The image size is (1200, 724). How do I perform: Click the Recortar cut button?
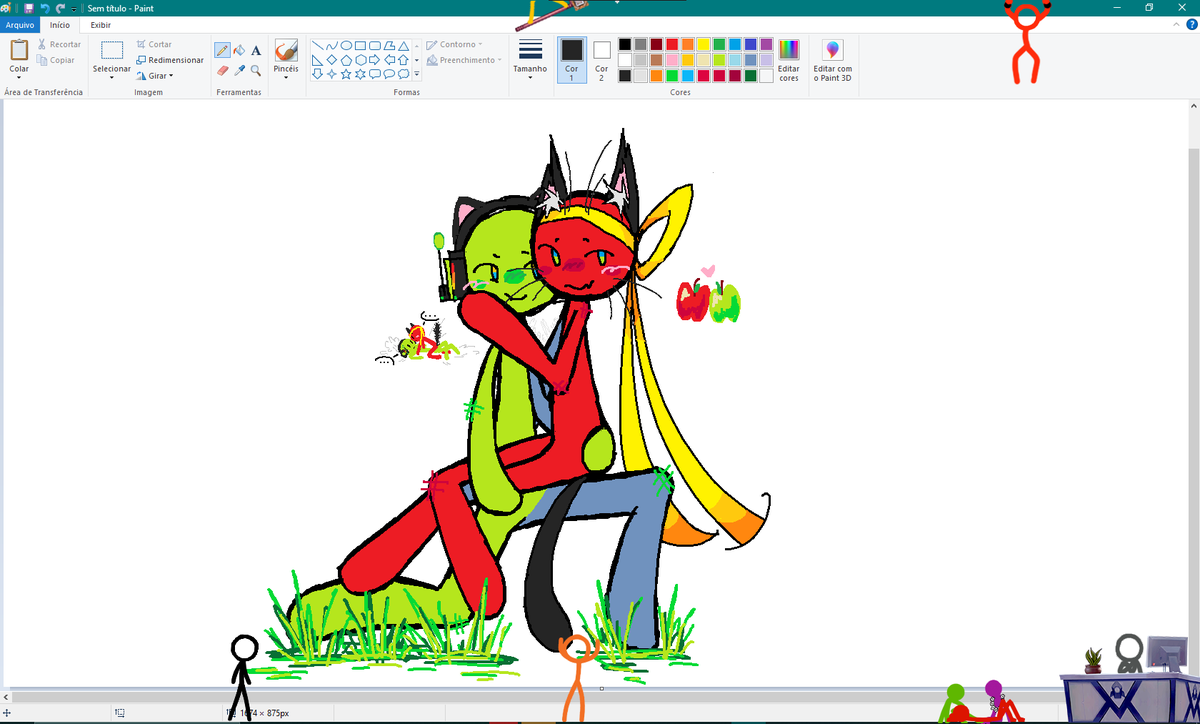click(x=59, y=44)
